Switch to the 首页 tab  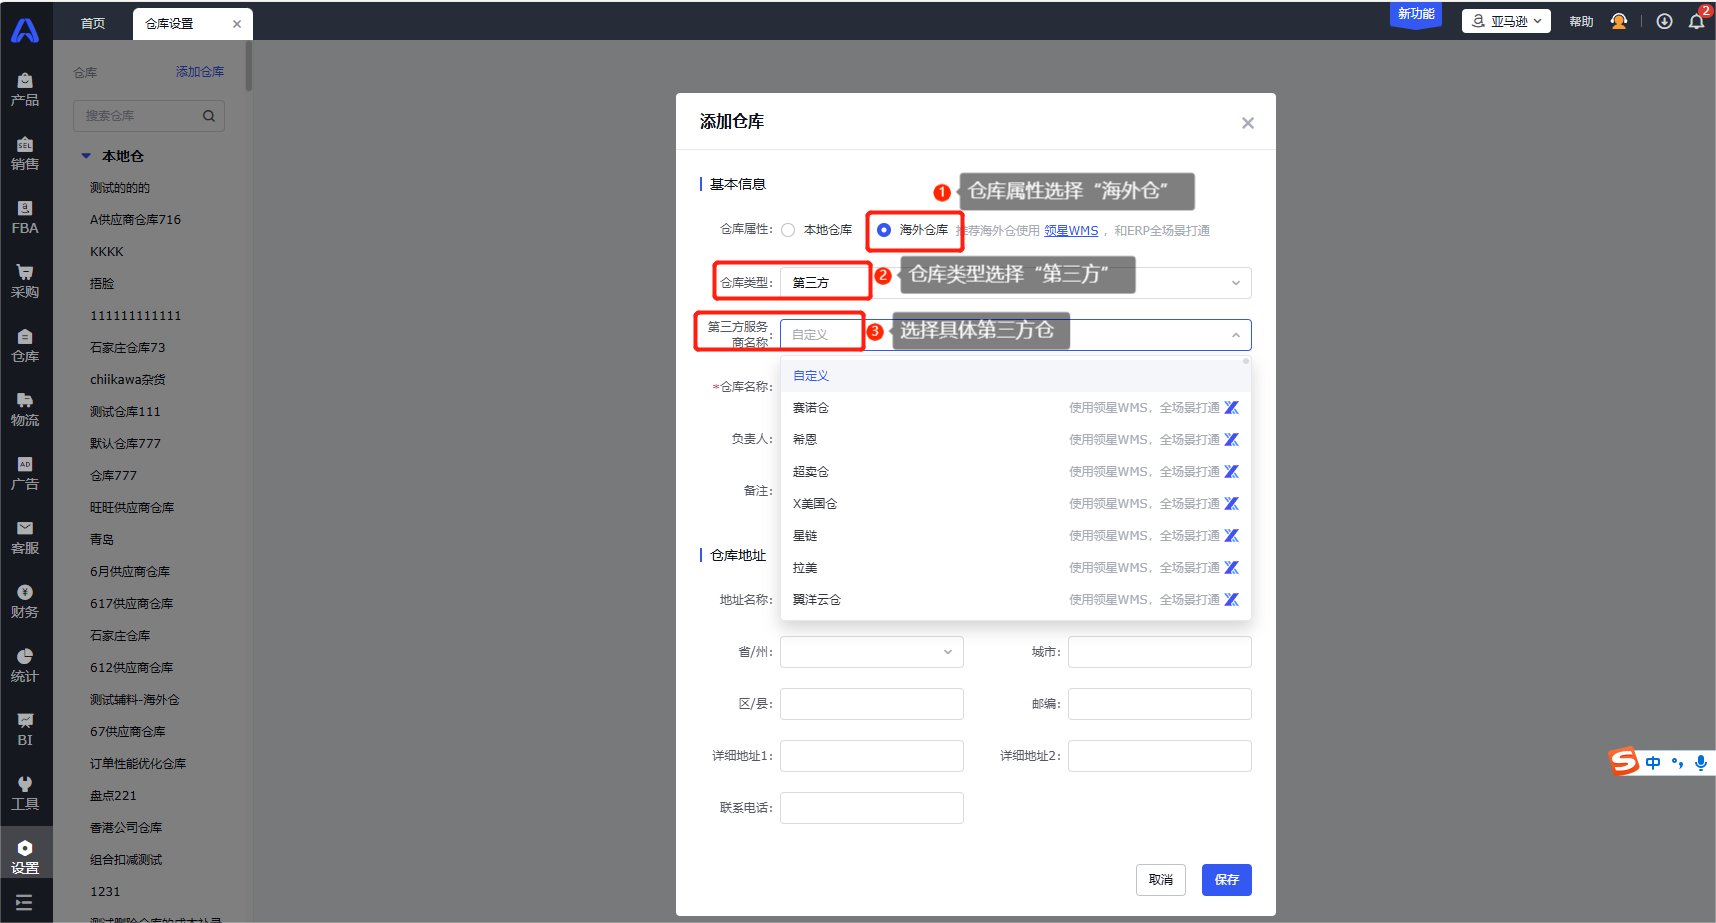(x=93, y=23)
